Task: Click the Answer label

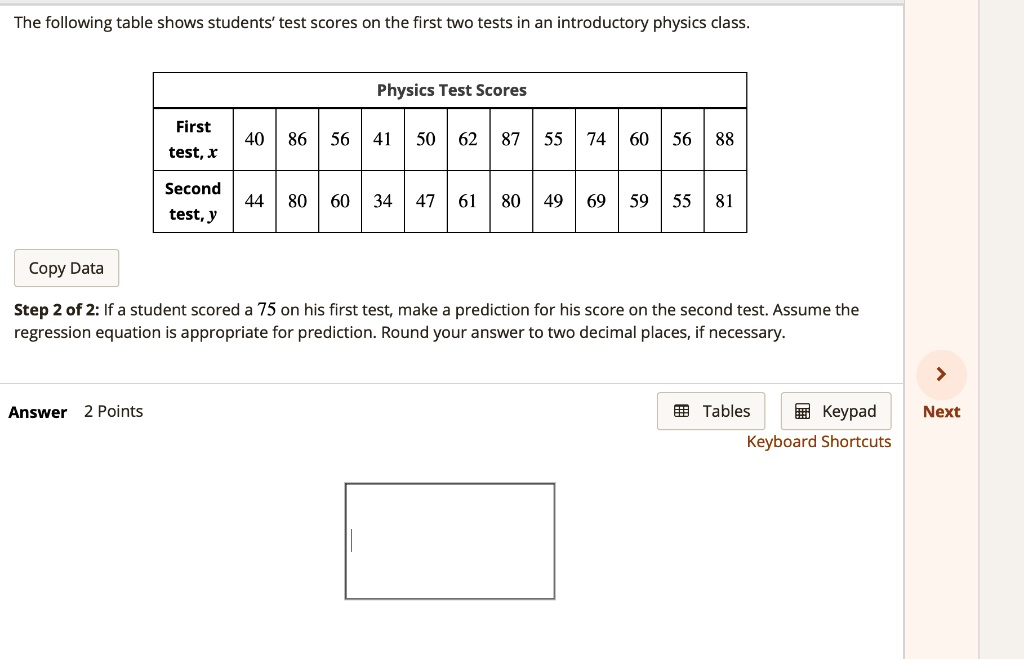Action: click(38, 411)
